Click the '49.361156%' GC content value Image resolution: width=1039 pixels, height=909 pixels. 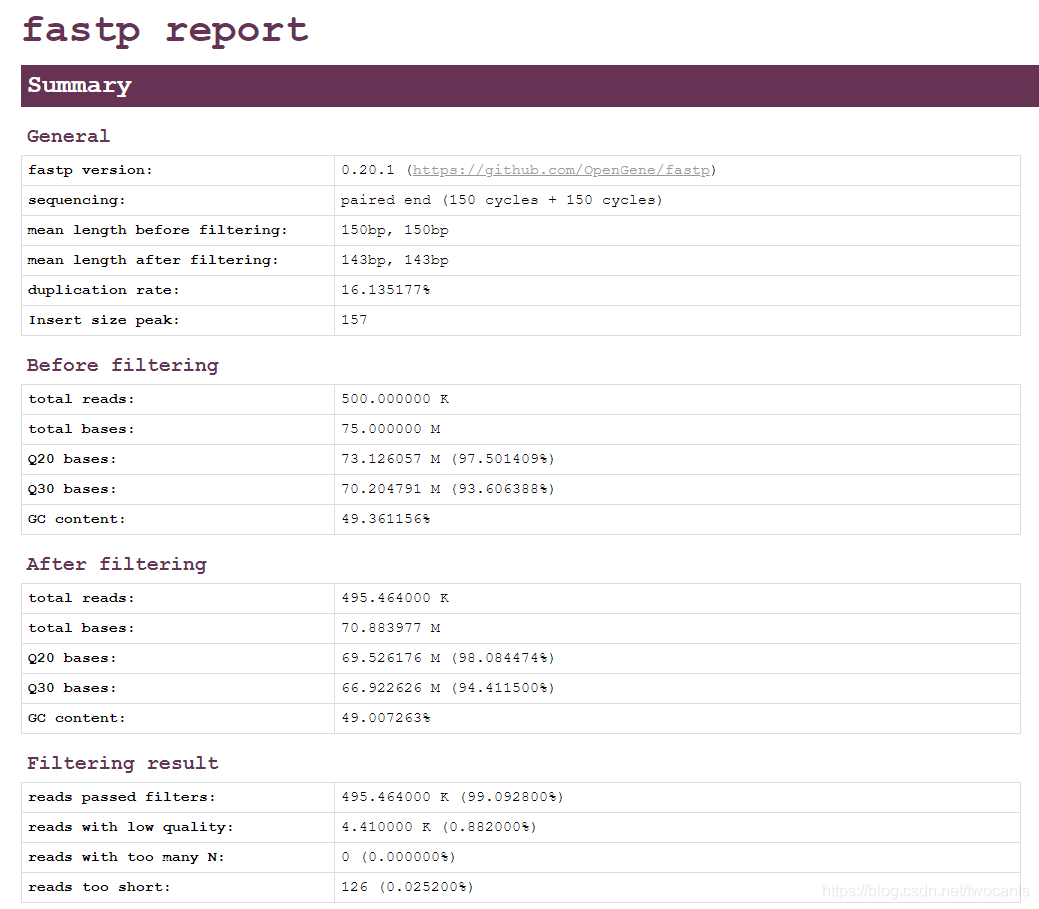click(386, 519)
